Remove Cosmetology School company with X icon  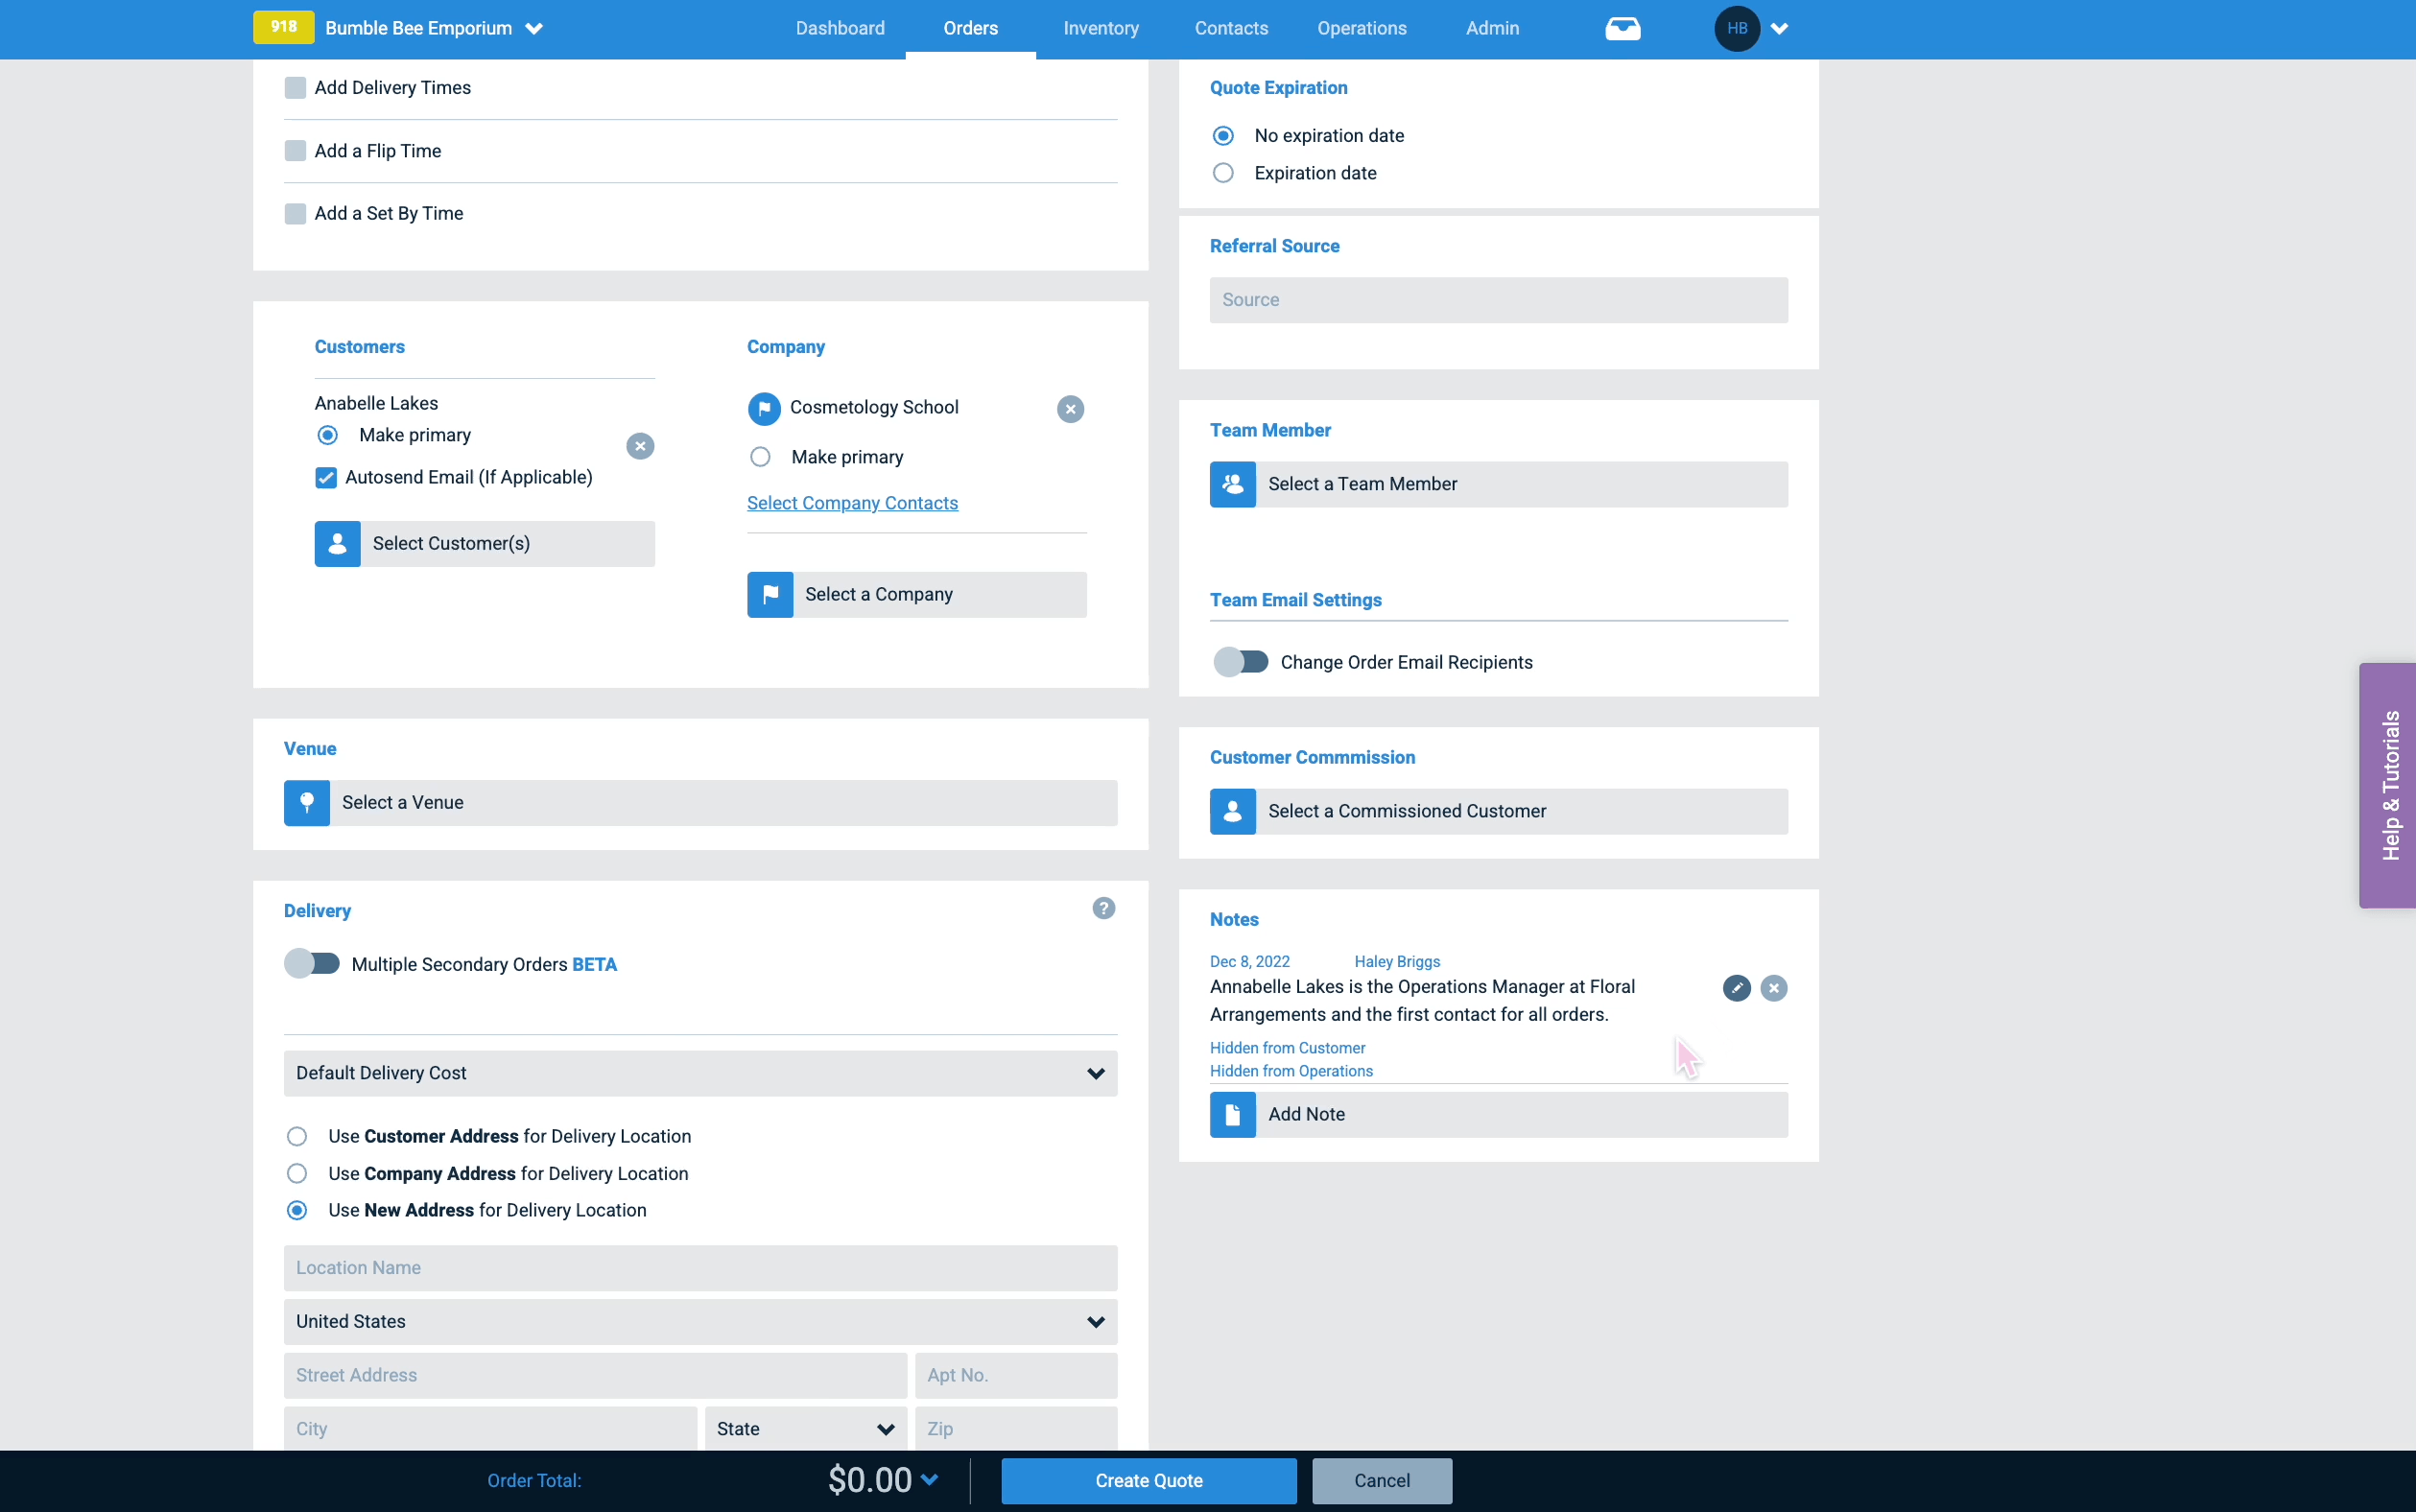click(1070, 409)
